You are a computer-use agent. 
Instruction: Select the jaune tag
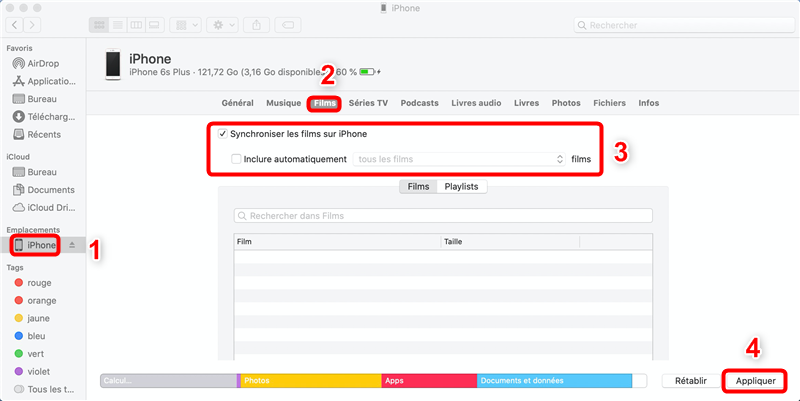pyautogui.click(x=33, y=318)
